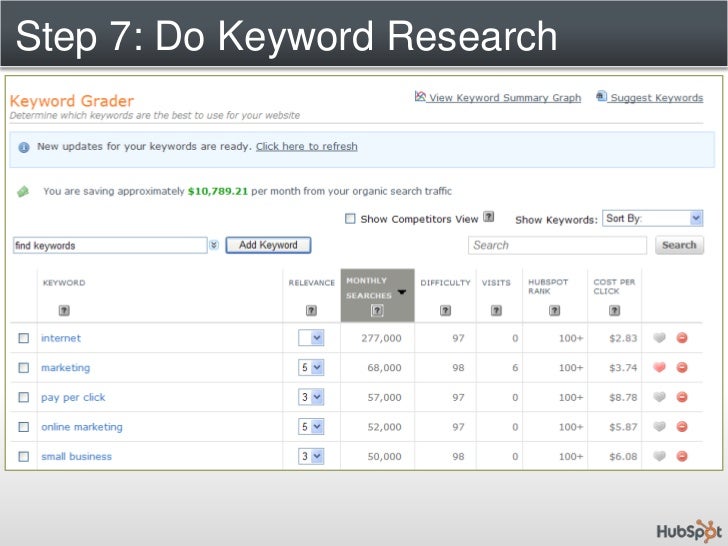The width and height of the screenshot is (728, 546).
Task: Open the marketing keyword link
Action: [65, 368]
